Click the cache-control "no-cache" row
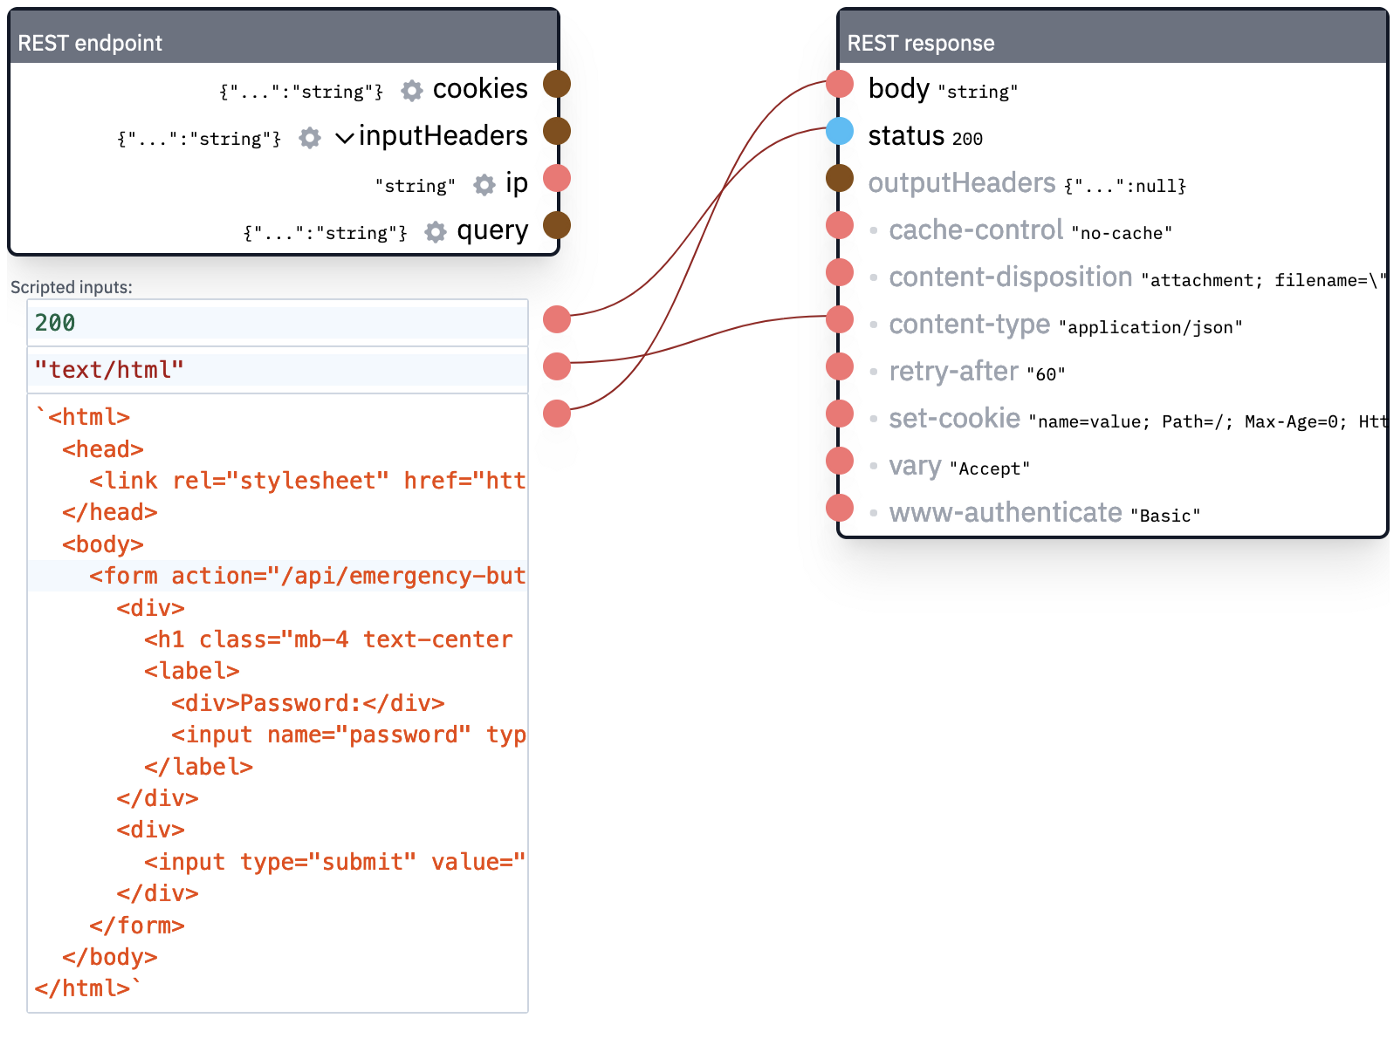 click(x=1030, y=231)
